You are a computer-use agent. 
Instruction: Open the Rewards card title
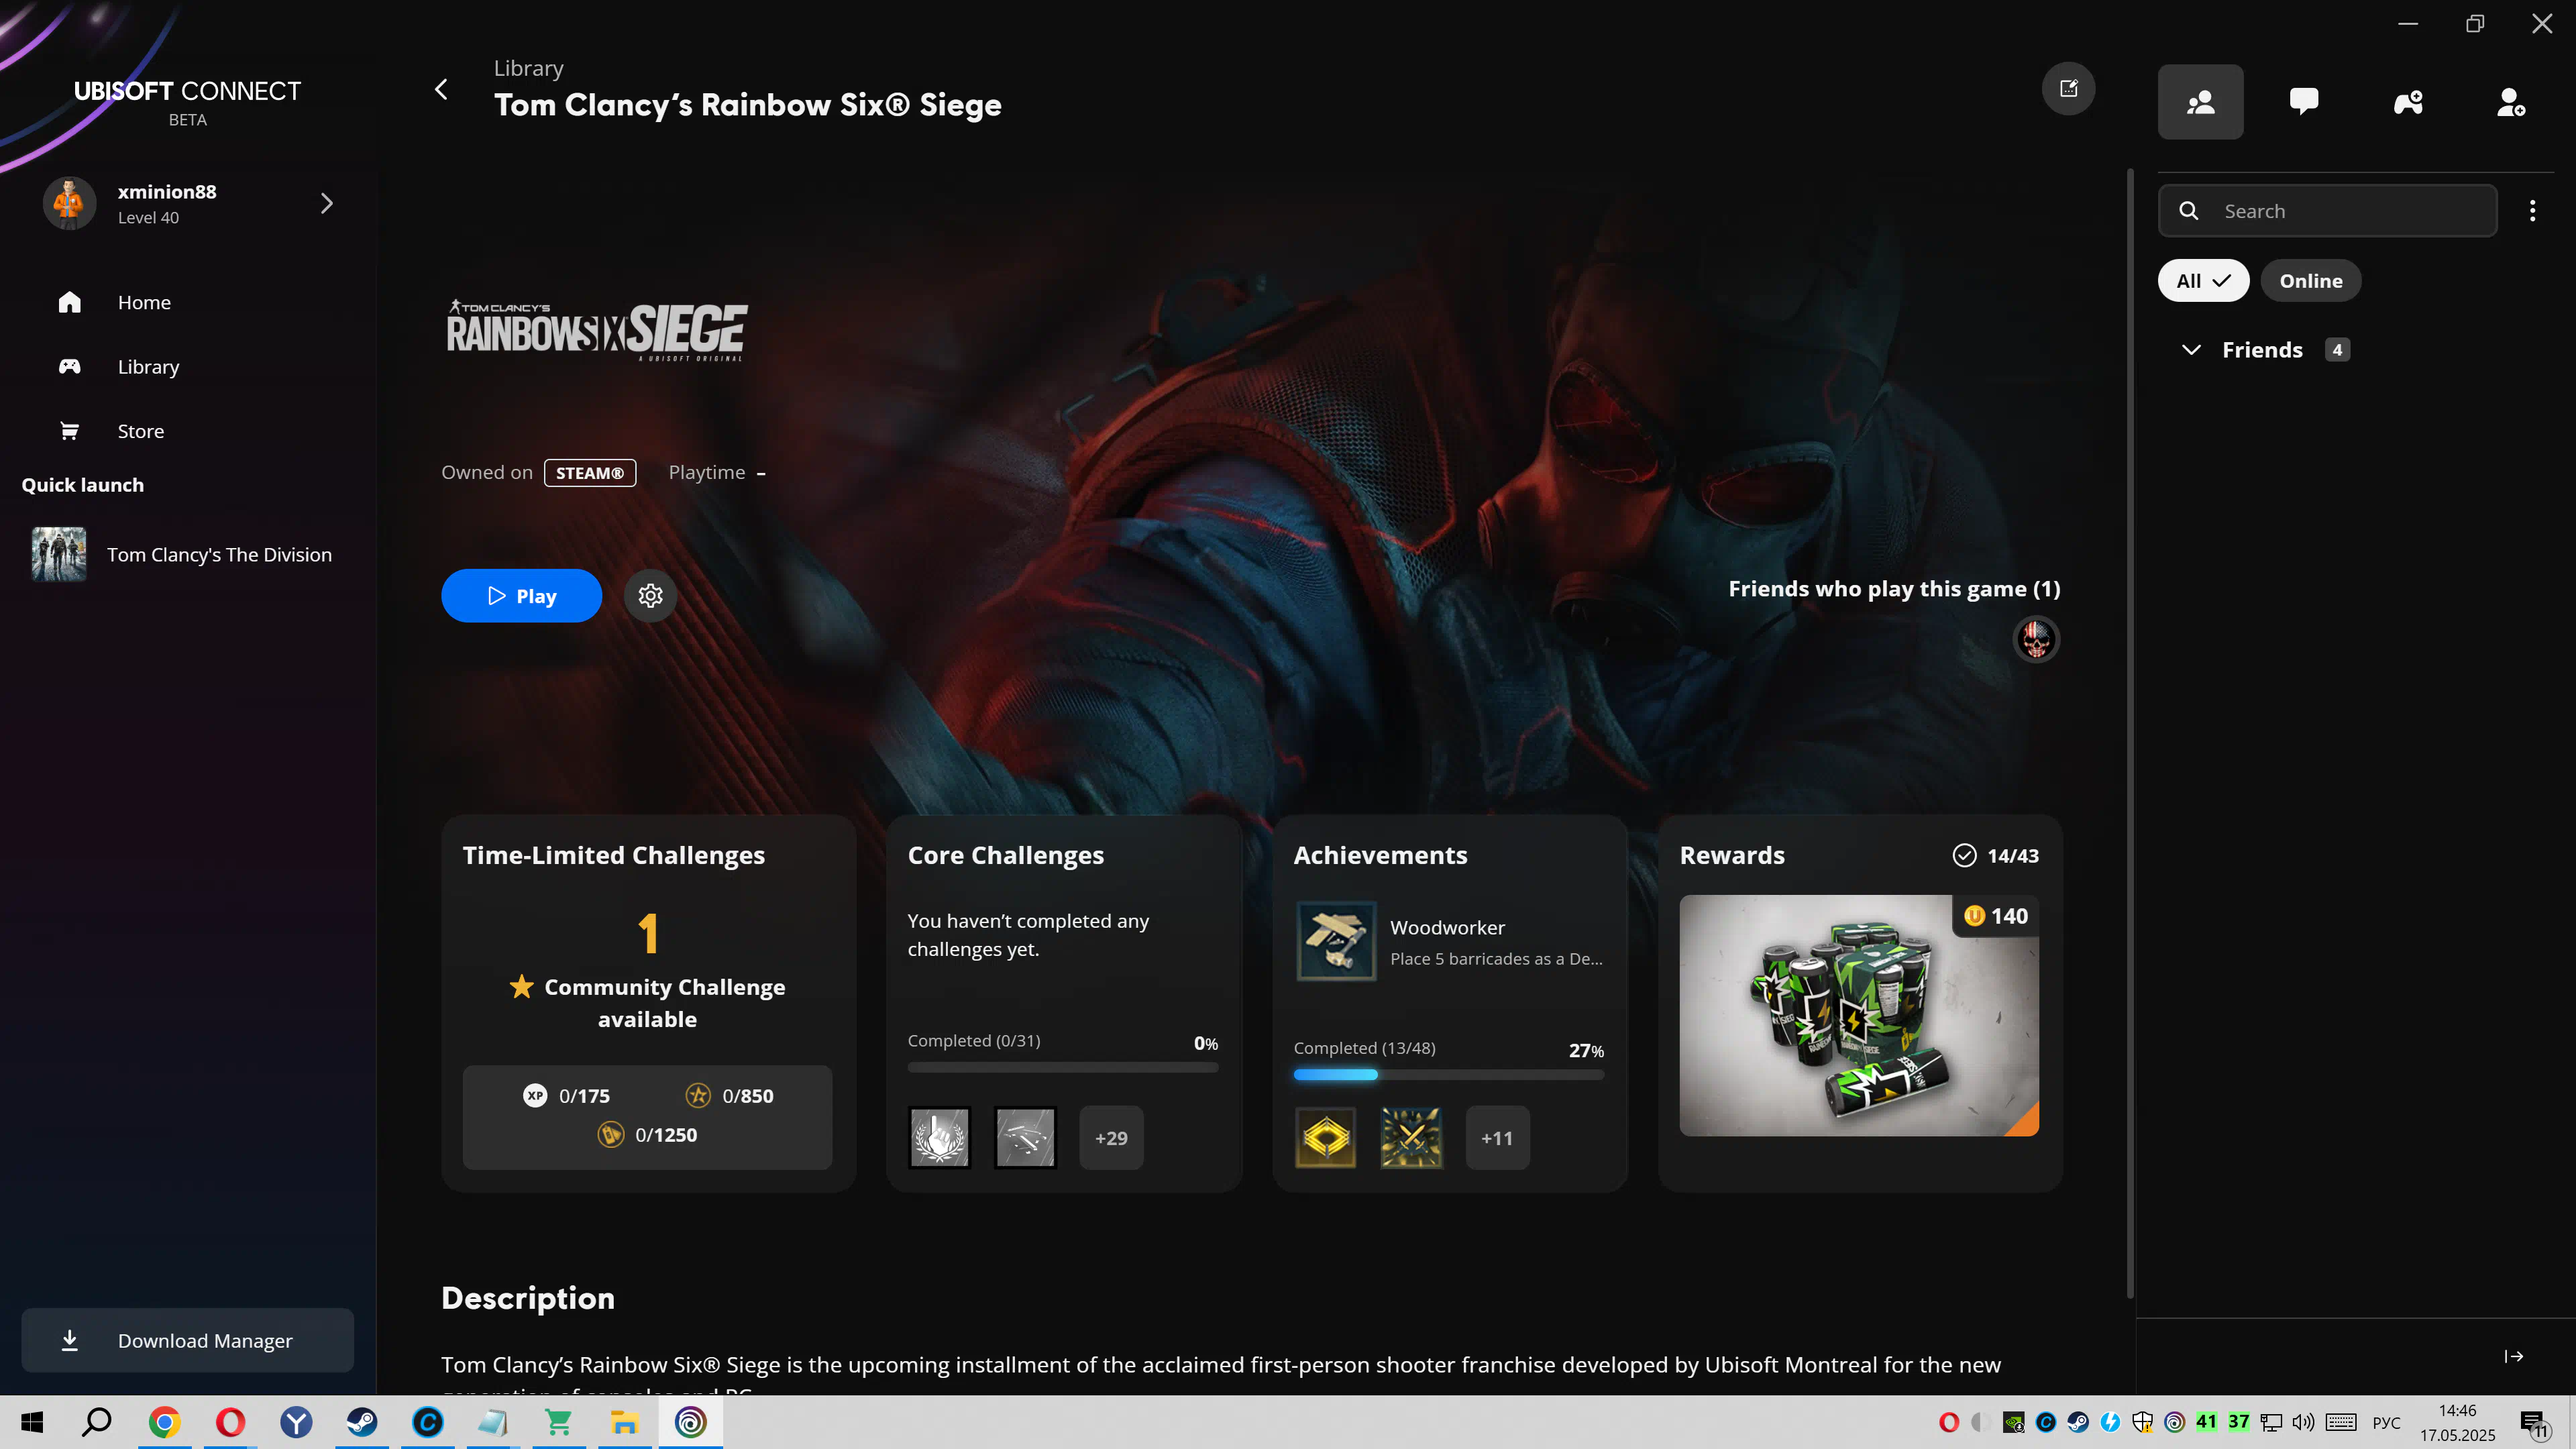pos(1732,855)
